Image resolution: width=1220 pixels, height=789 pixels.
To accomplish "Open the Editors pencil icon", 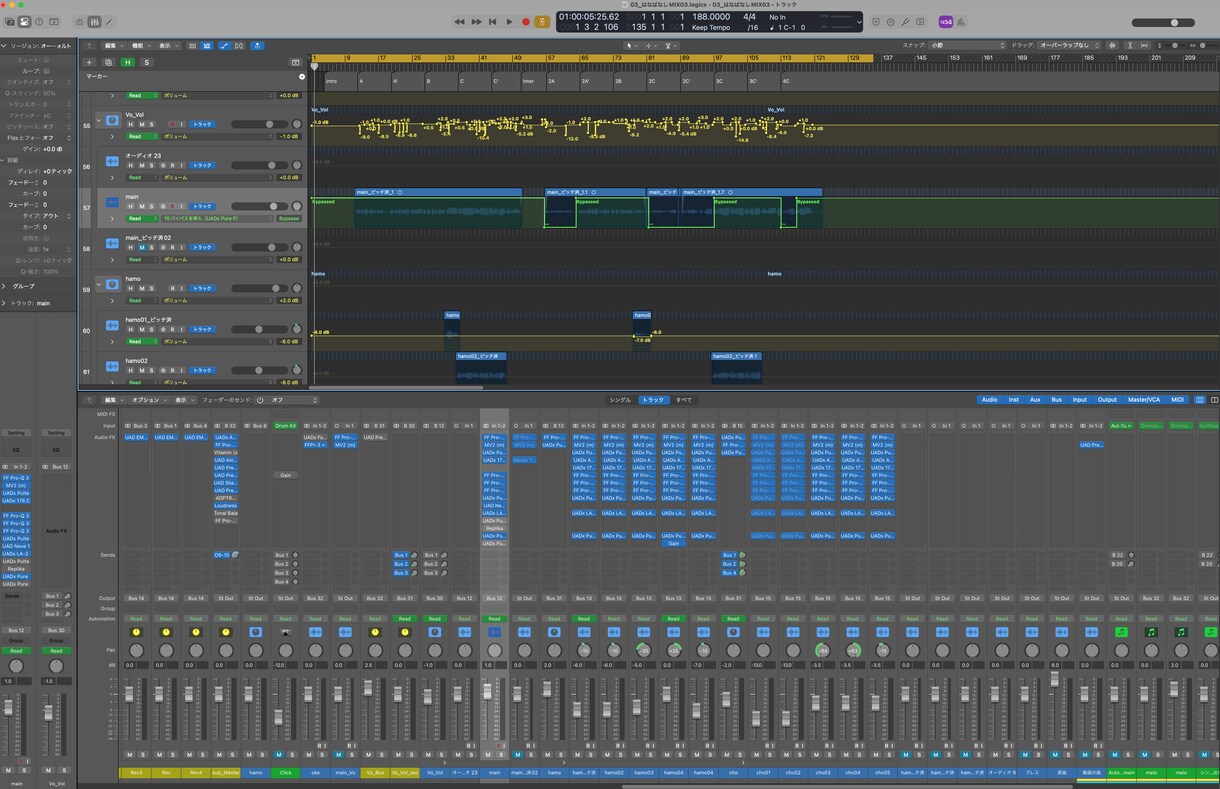I will click(109, 21).
